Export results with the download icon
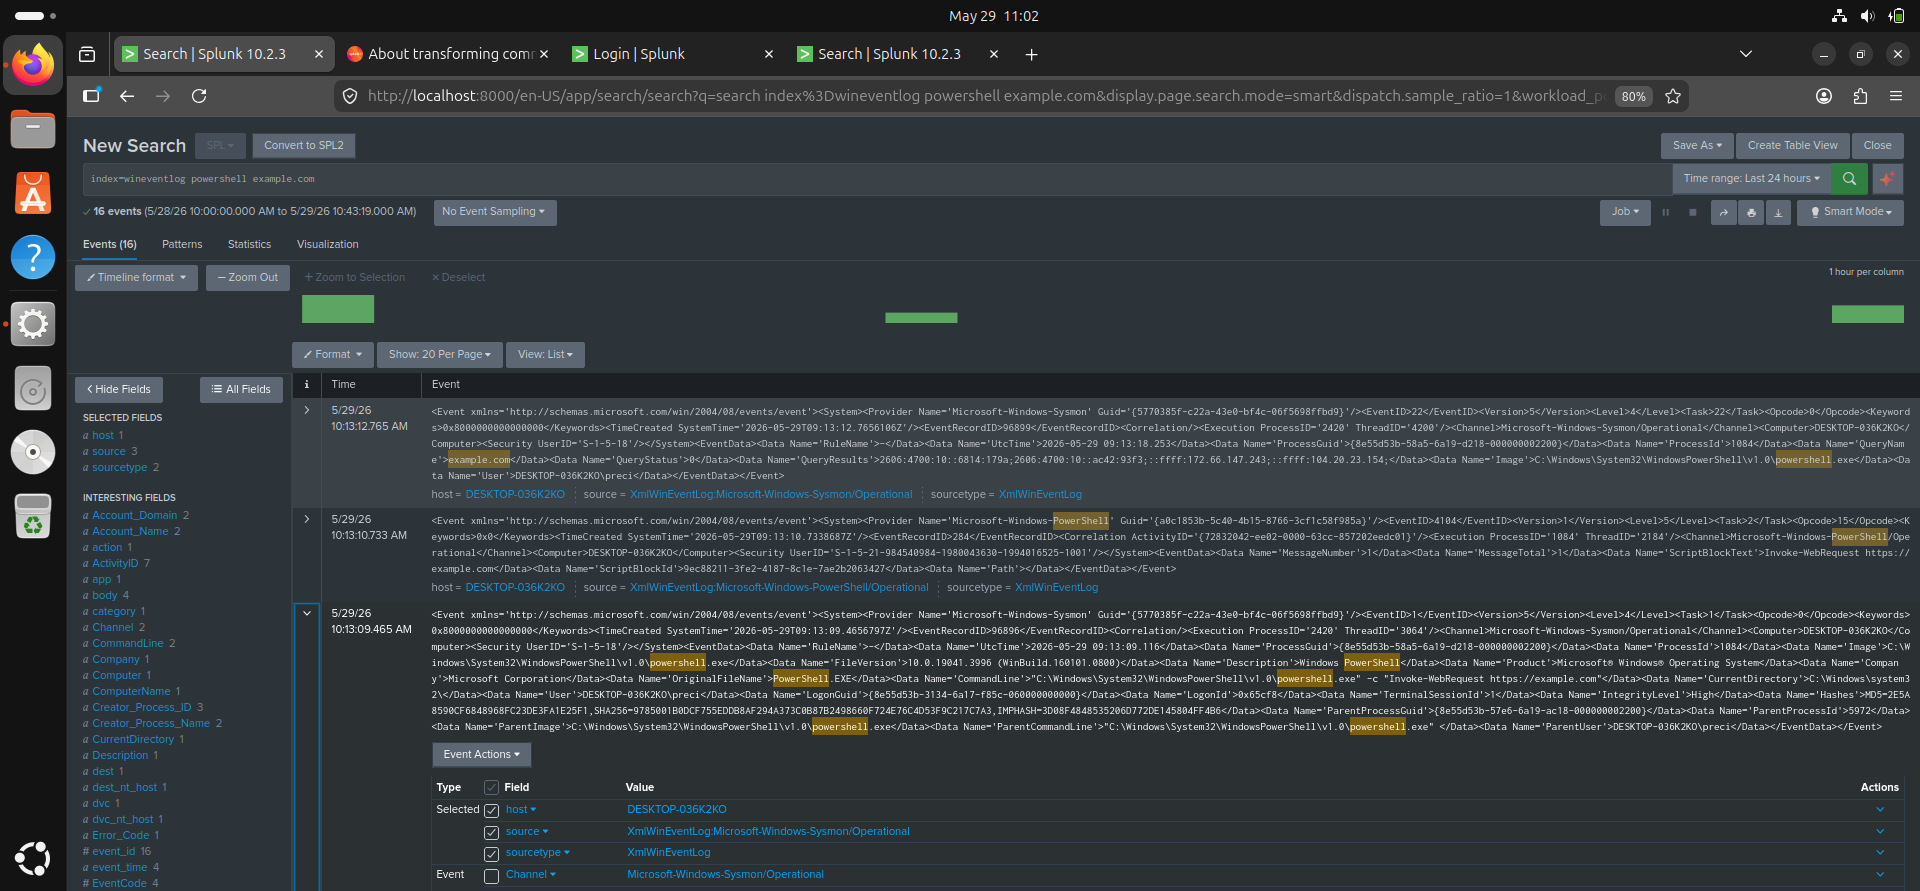 tap(1778, 212)
